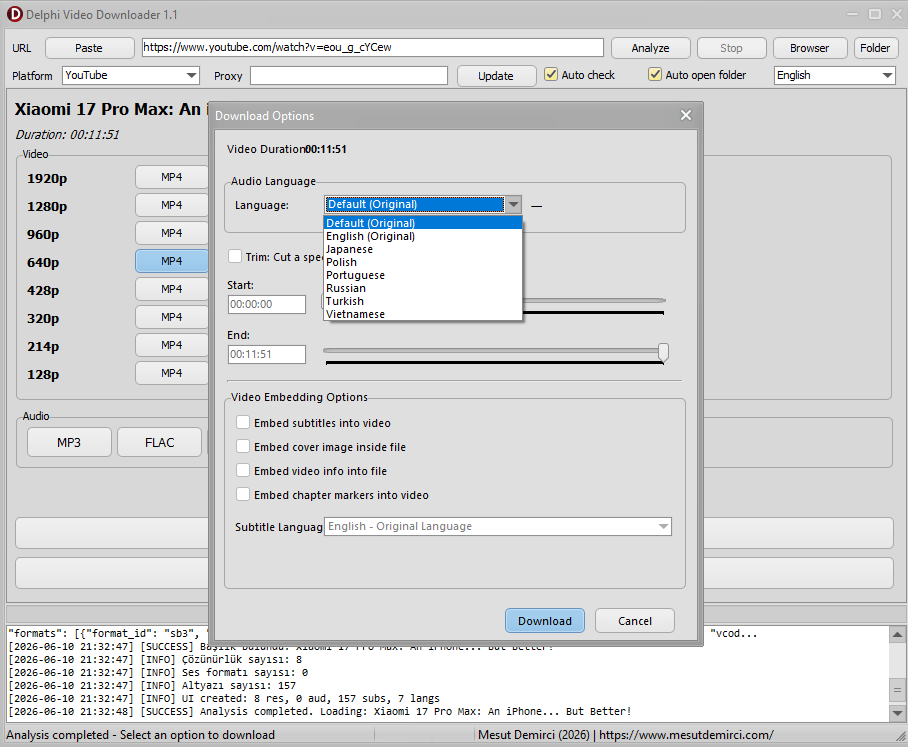Enable Embed chapter markers into video
The image size is (908, 747).
coord(243,495)
